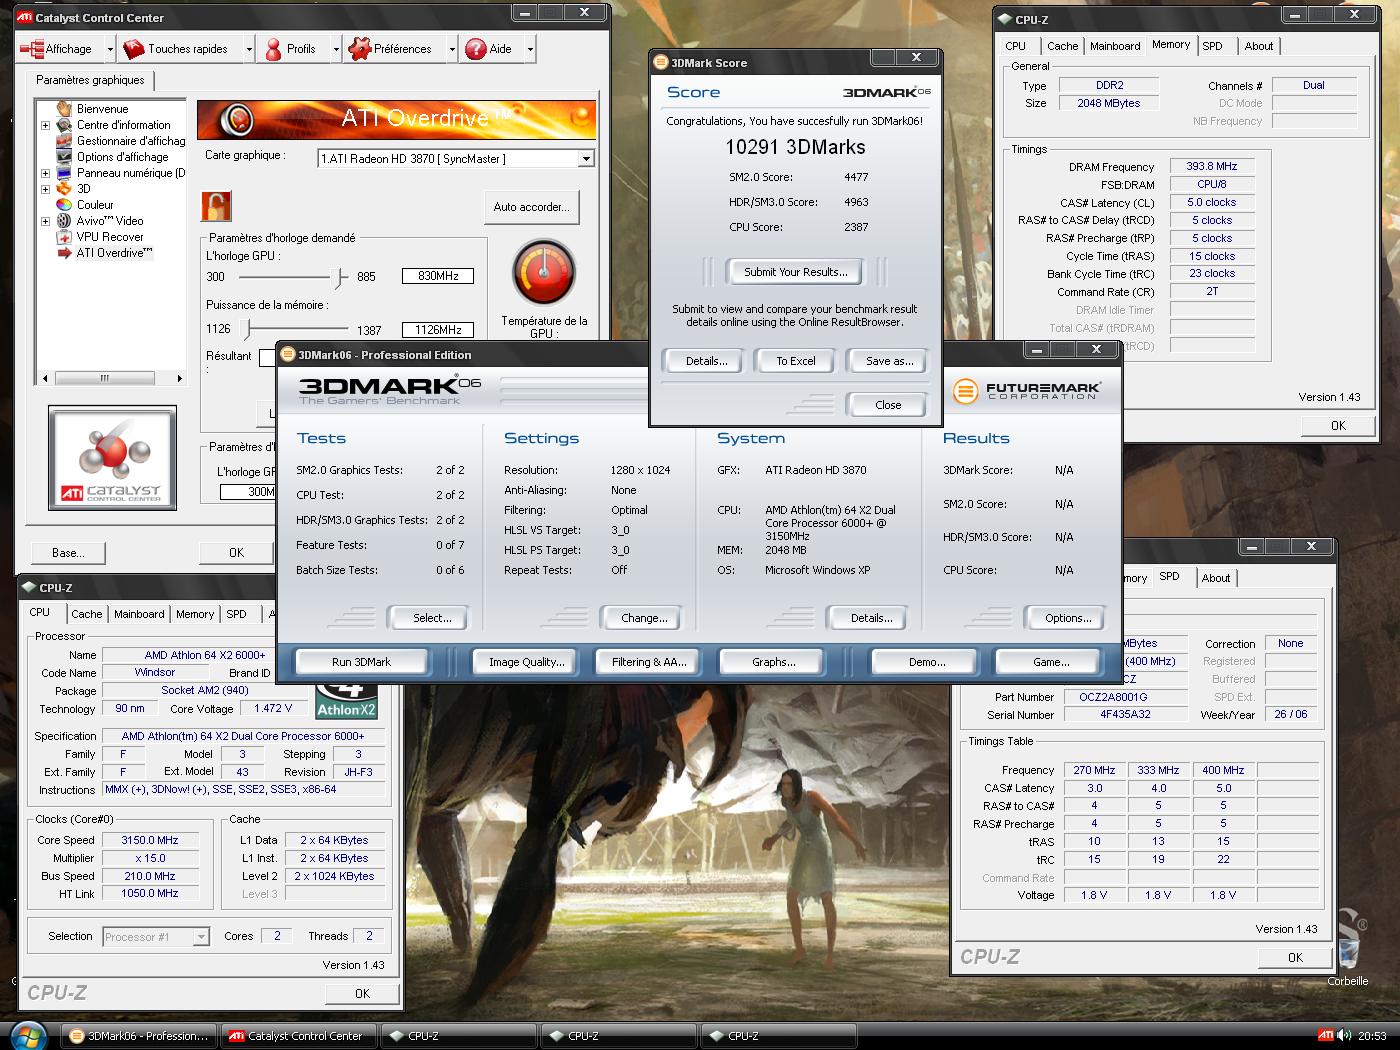Switch to Paramètres graphiques tab
This screenshot has width=1400, height=1050.
pos(90,80)
